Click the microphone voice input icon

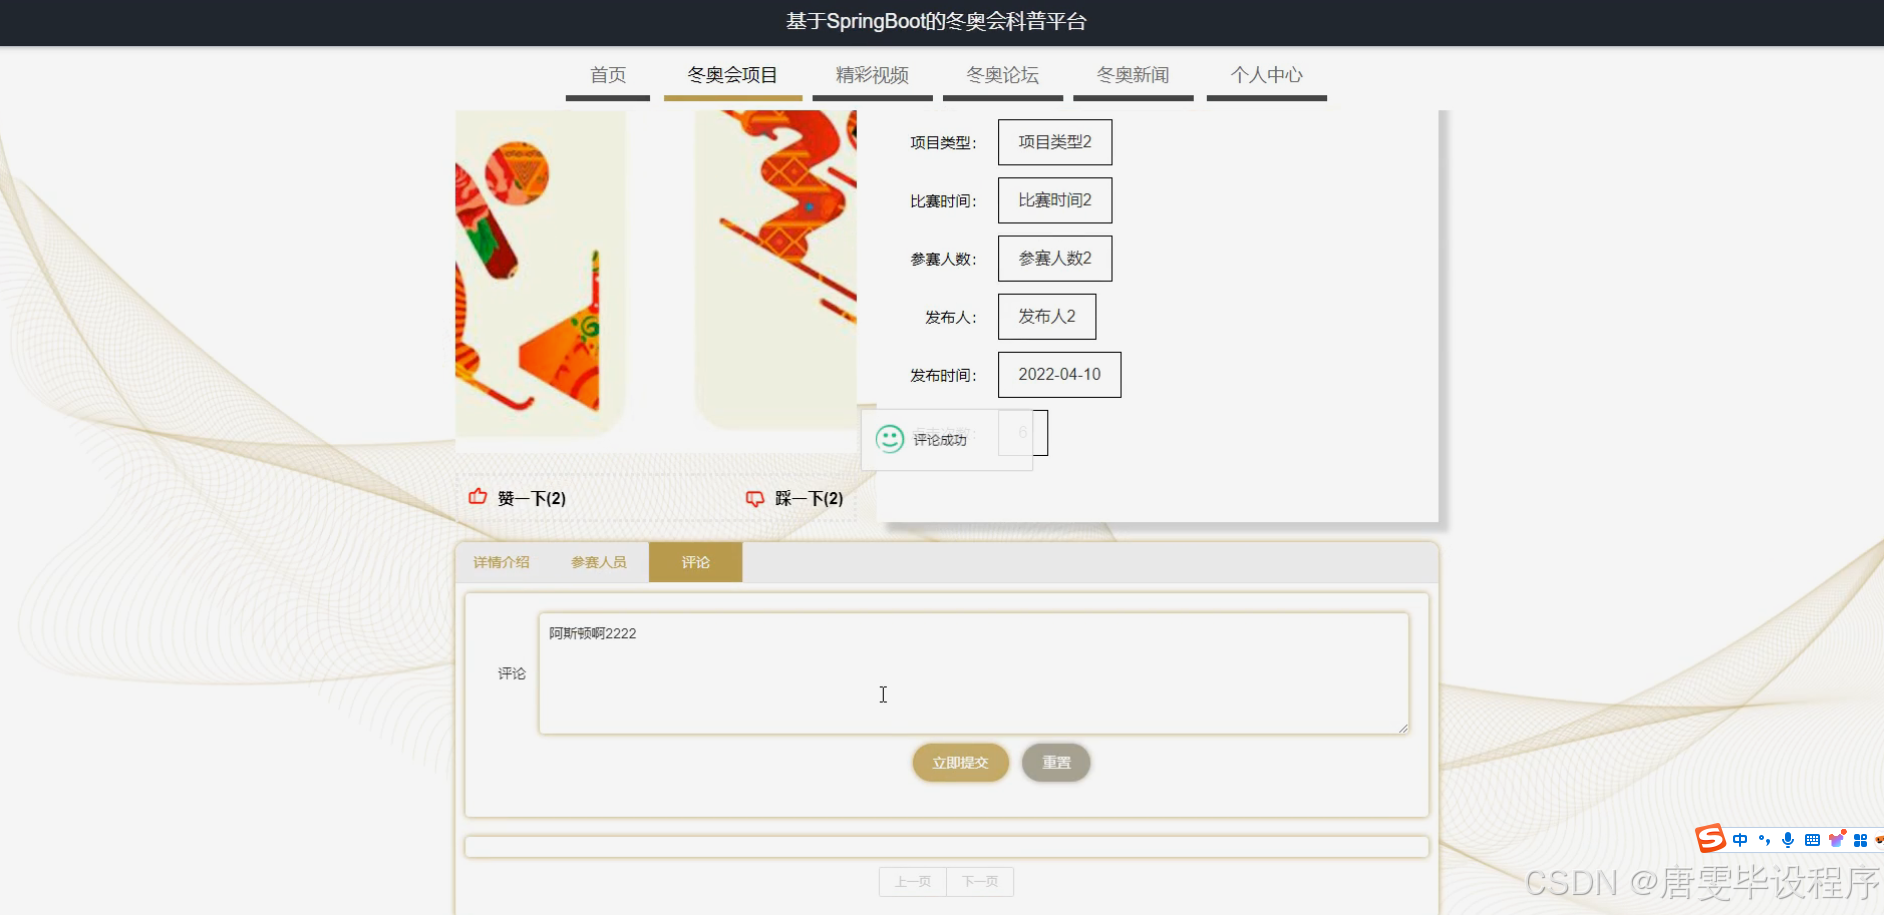pos(1788,840)
